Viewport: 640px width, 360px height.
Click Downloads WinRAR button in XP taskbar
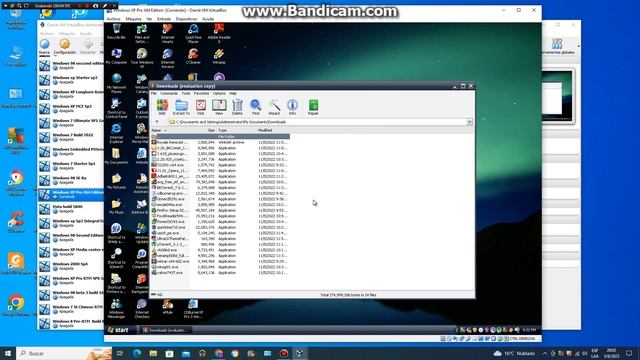pyautogui.click(x=166, y=330)
